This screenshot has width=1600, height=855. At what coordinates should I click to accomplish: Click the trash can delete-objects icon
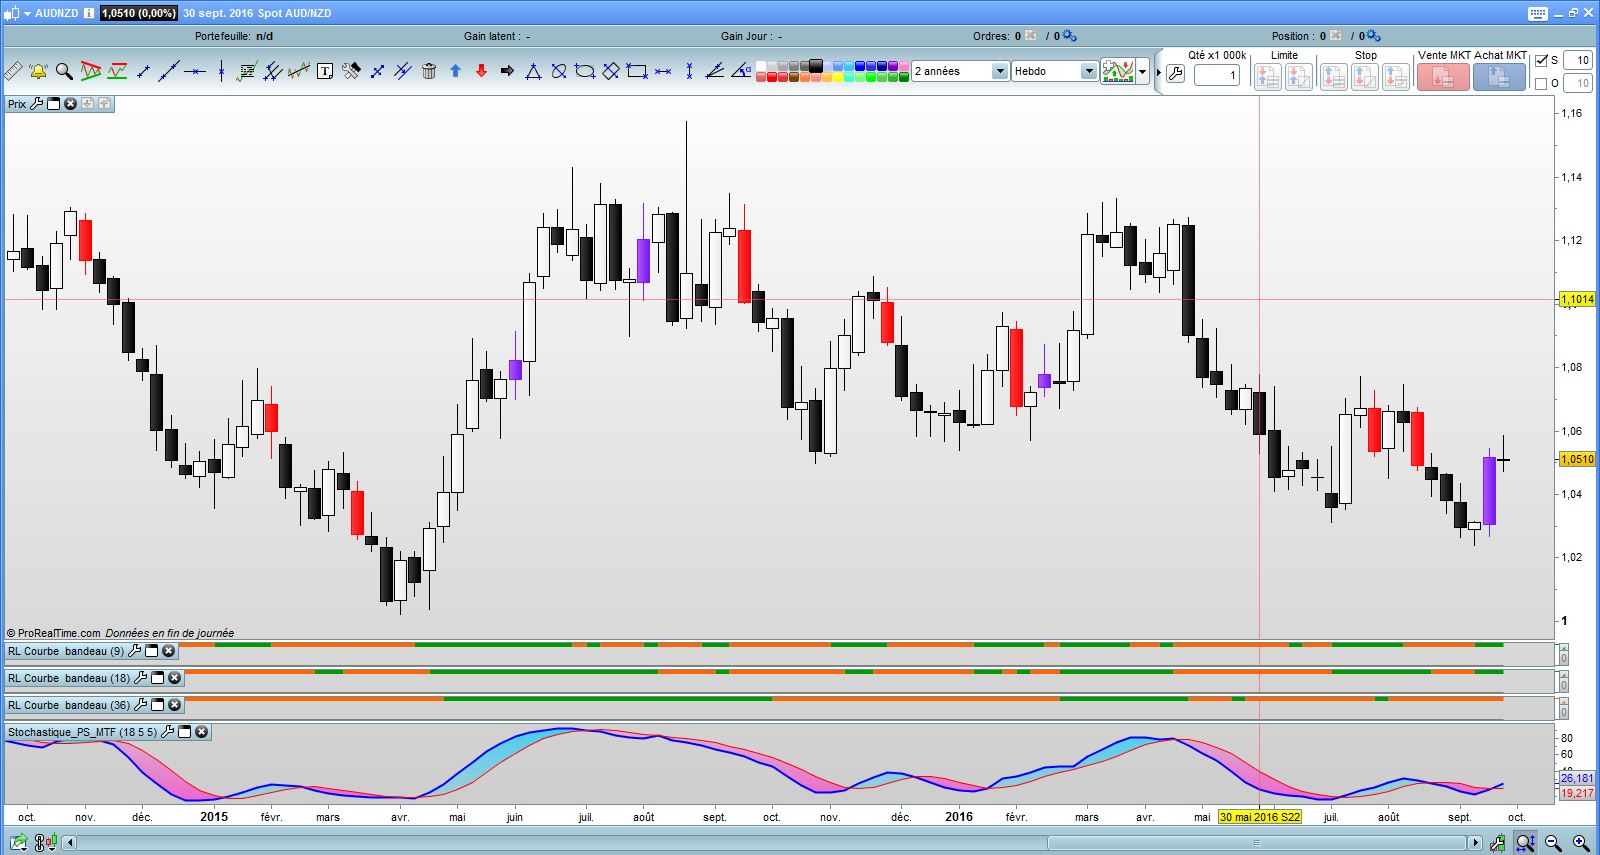[429, 71]
